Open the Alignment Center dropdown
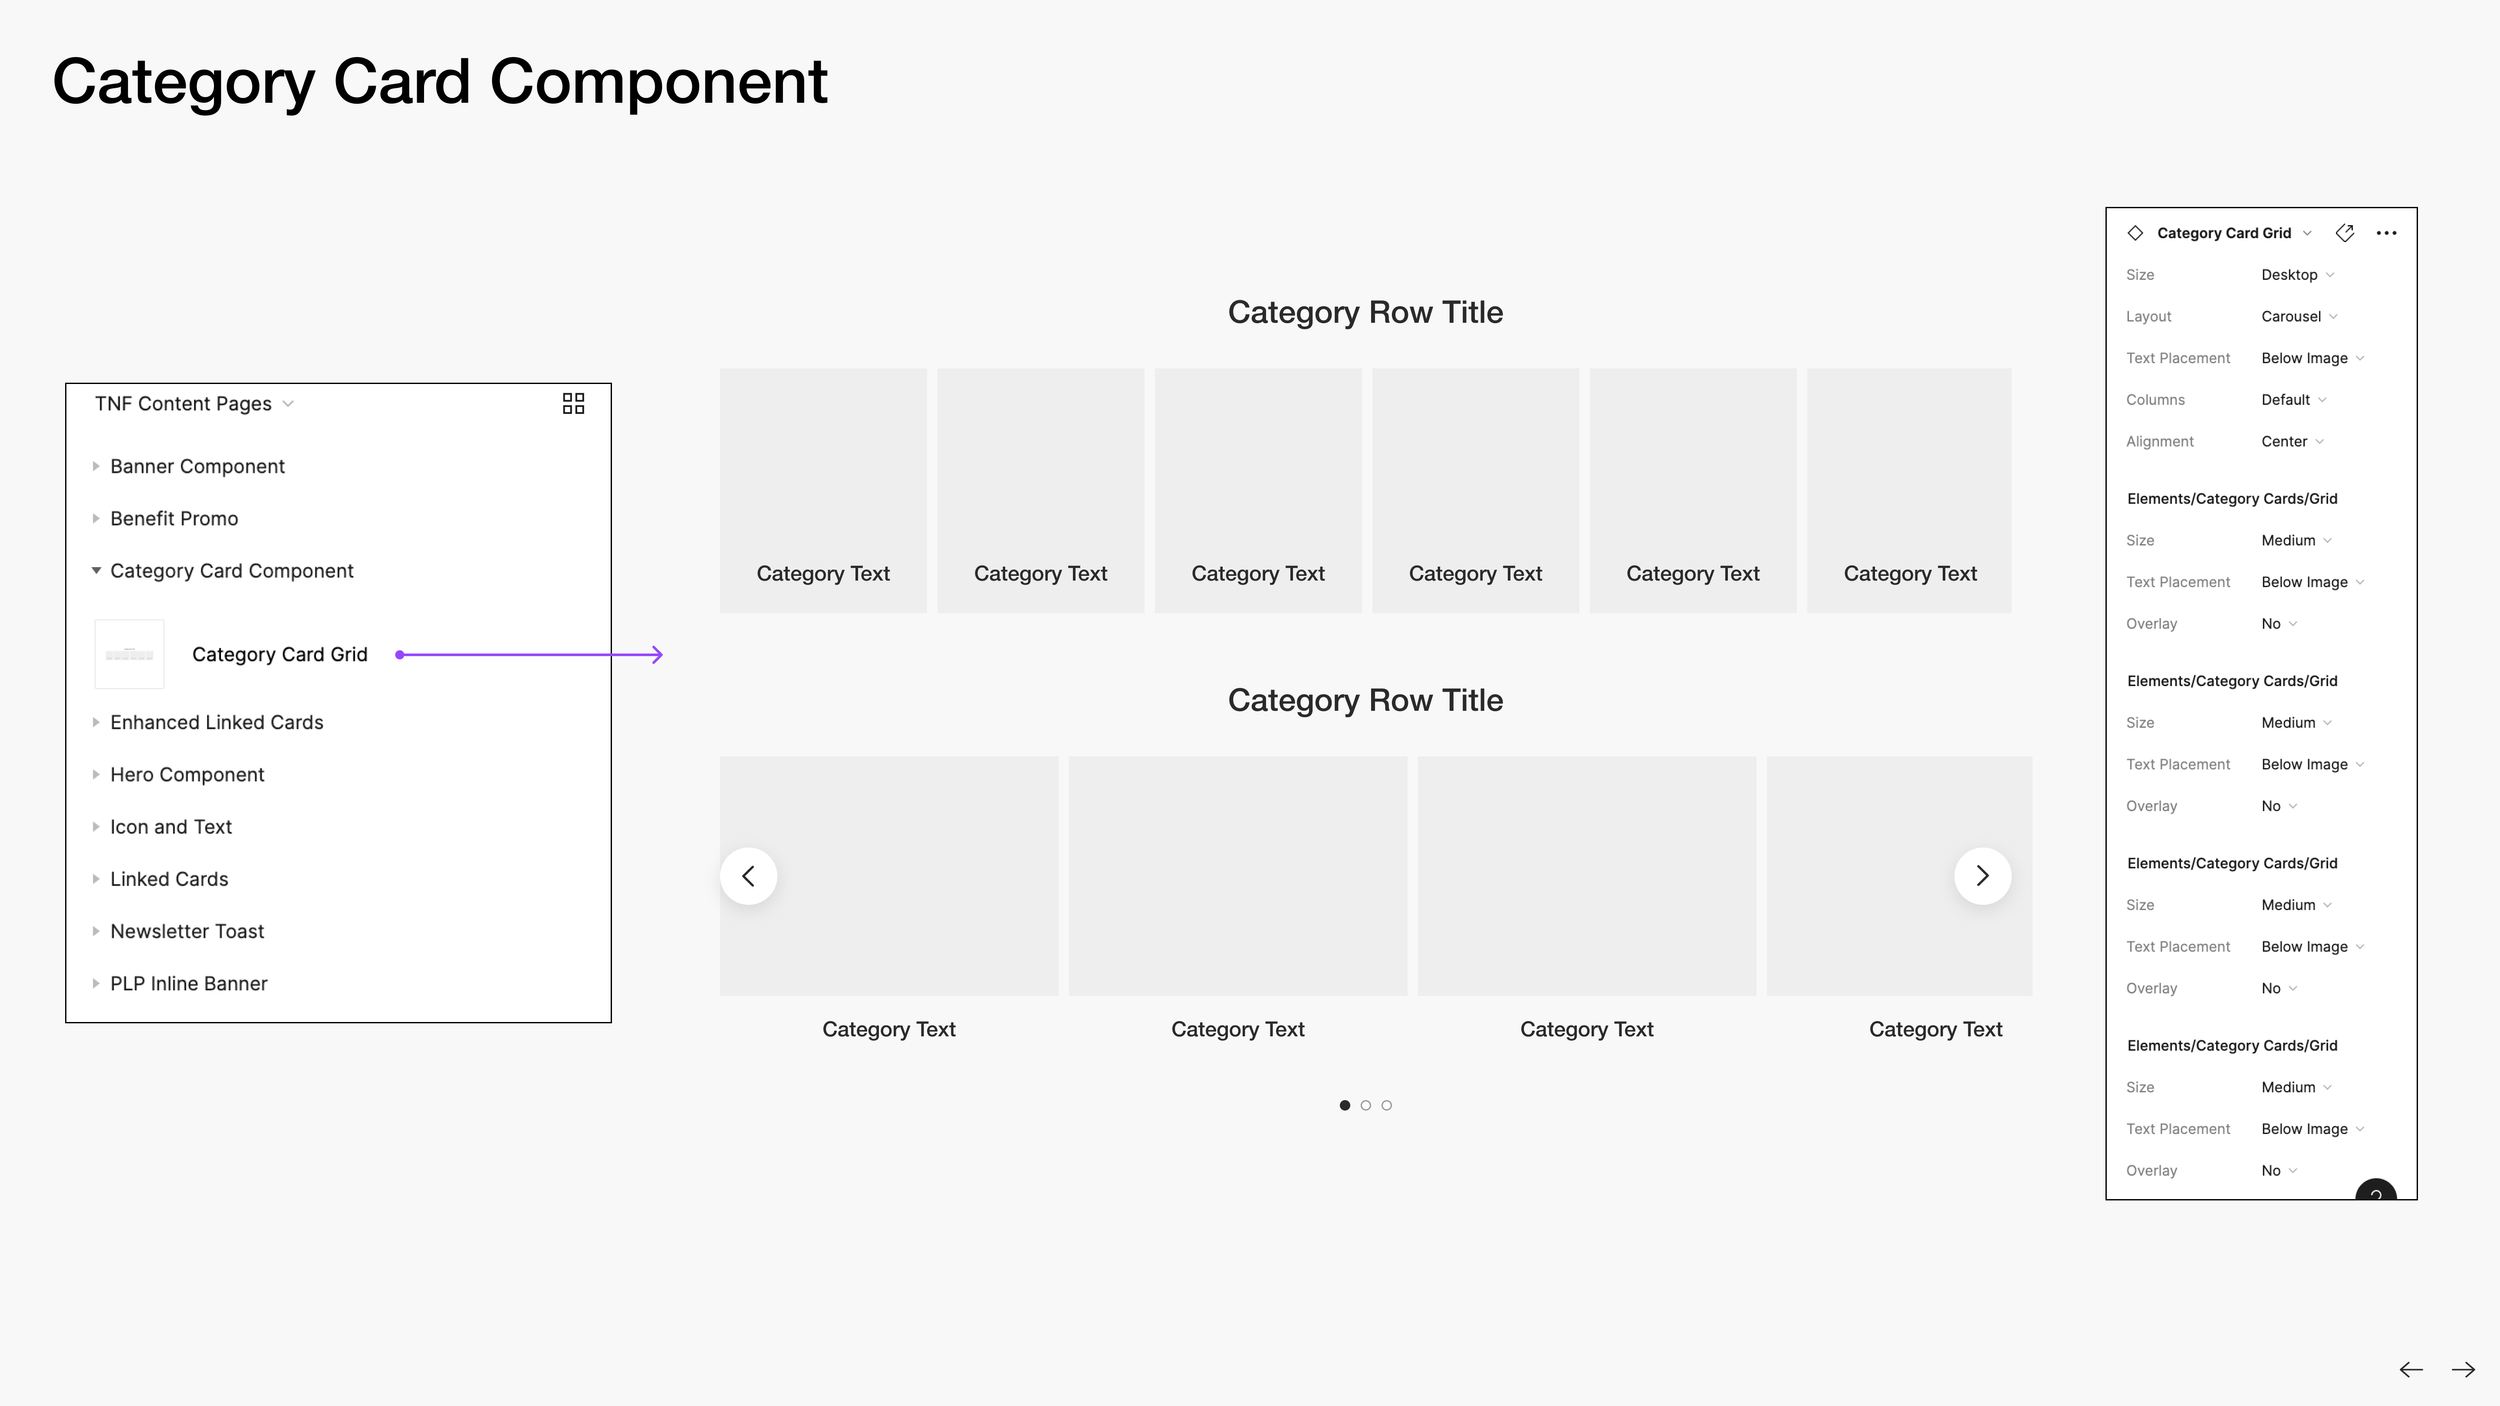Screen dimensions: 2500x1406 [2292, 442]
